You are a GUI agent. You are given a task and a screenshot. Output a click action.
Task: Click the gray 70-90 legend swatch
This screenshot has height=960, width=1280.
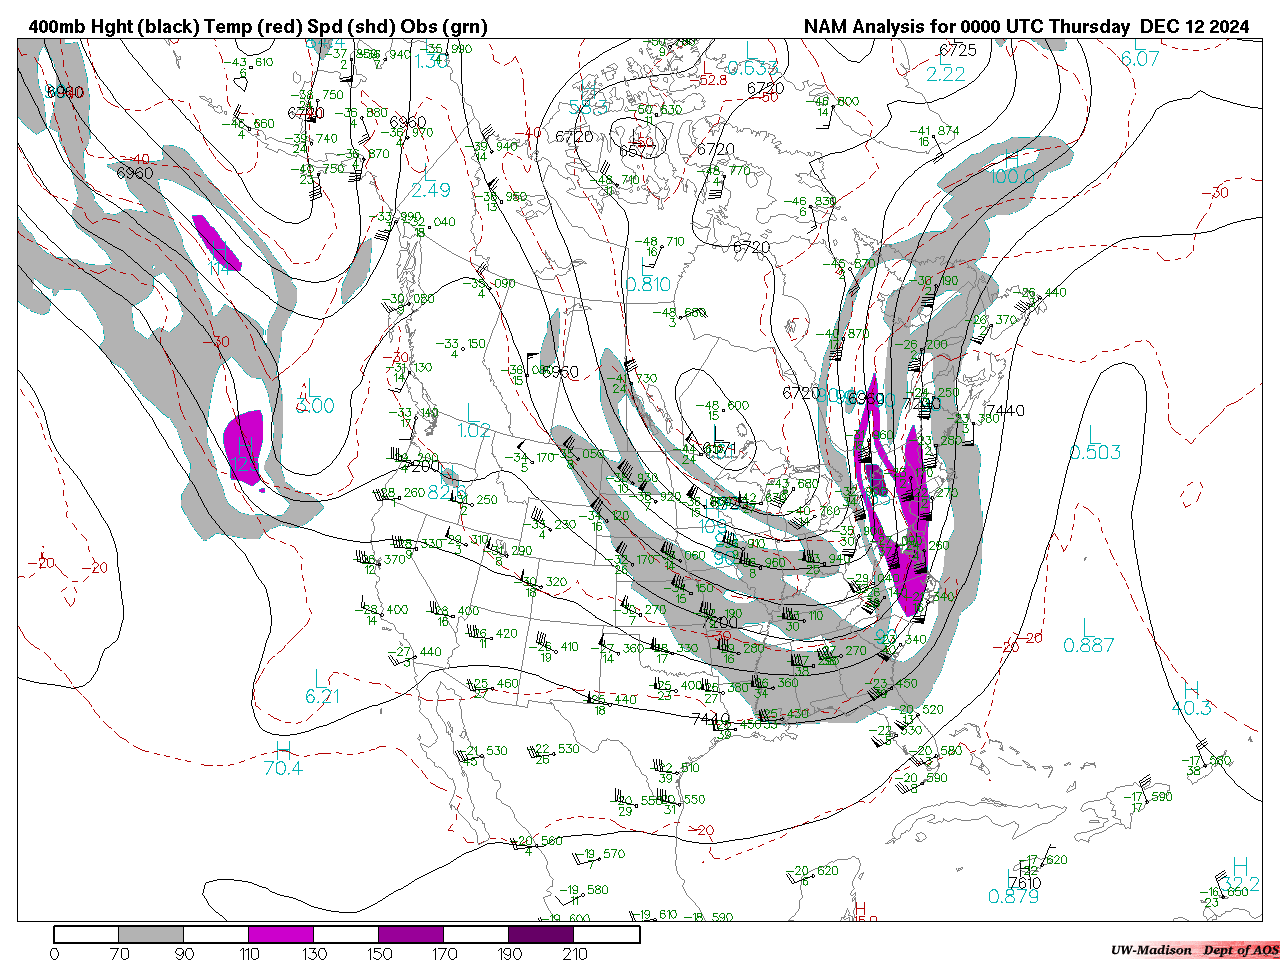[150, 934]
